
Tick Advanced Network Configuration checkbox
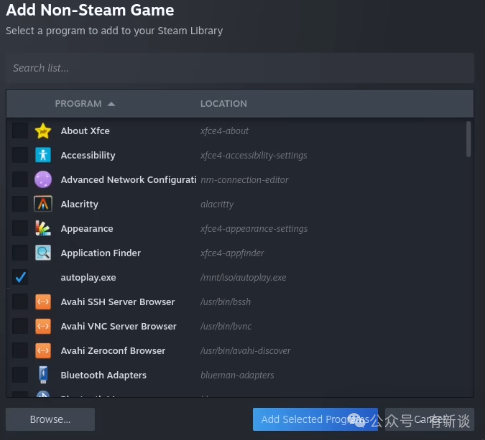pyautogui.click(x=20, y=179)
